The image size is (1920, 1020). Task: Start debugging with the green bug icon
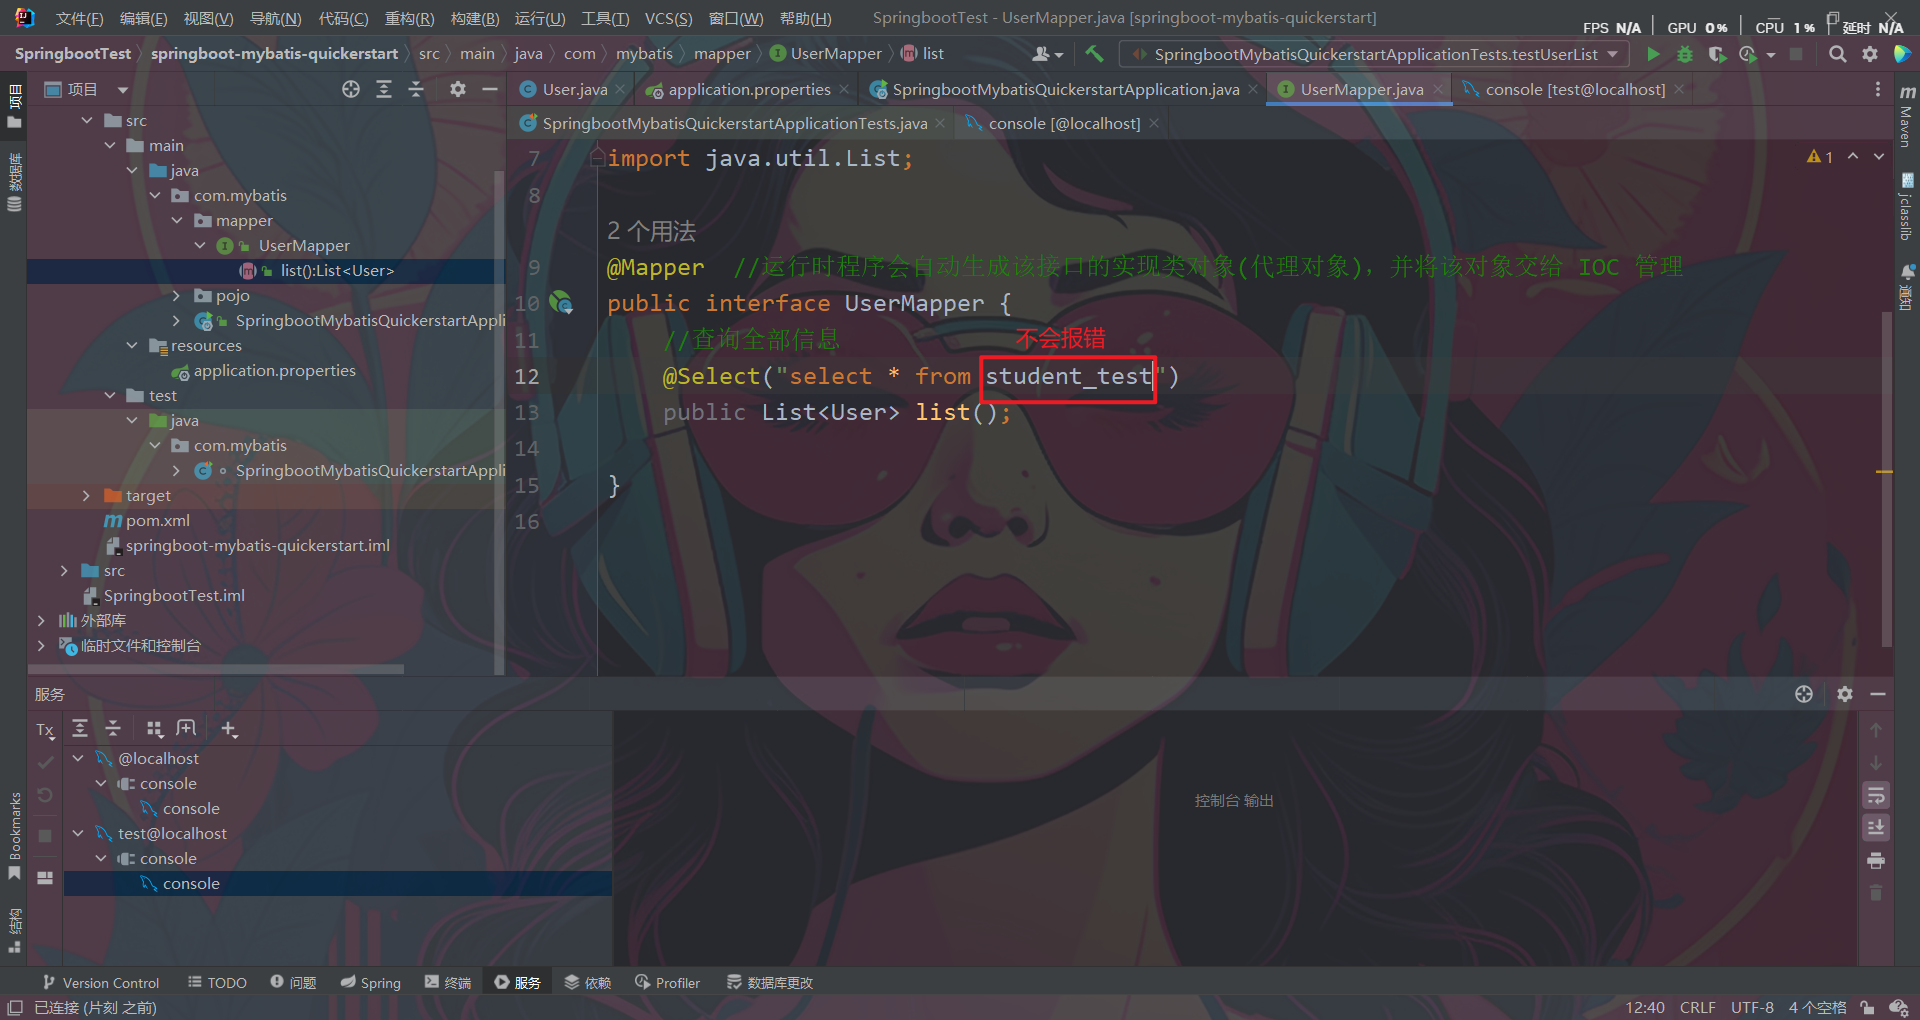(1685, 54)
